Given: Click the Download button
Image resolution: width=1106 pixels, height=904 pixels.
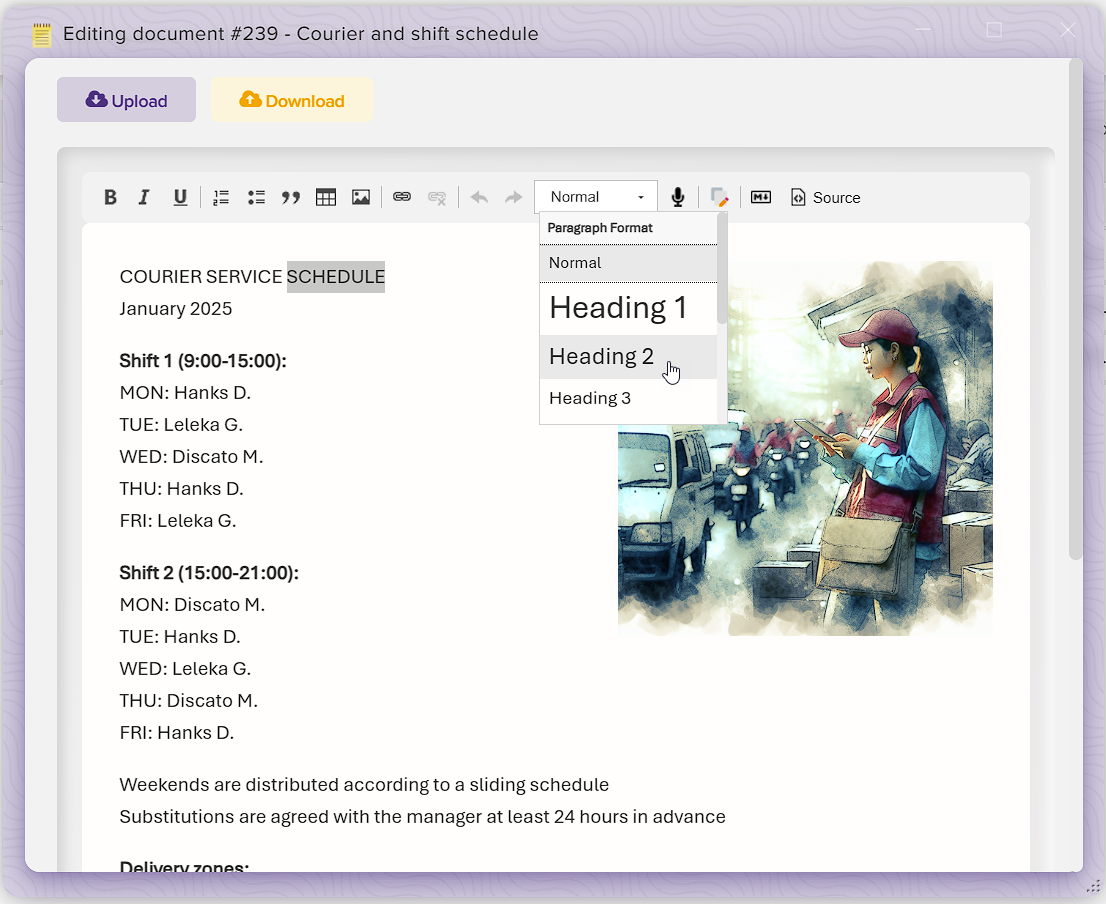Looking at the screenshot, I should pyautogui.click(x=292, y=99).
